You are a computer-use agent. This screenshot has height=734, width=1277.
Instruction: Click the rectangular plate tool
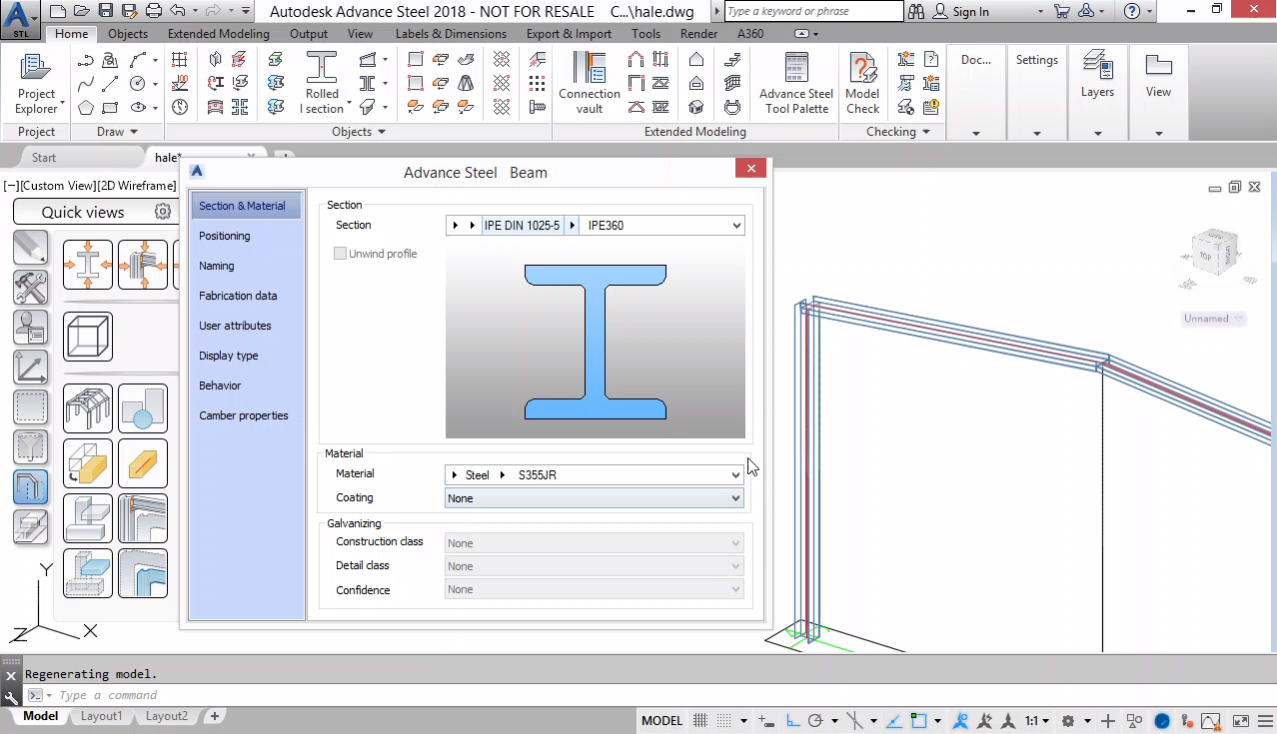point(416,61)
